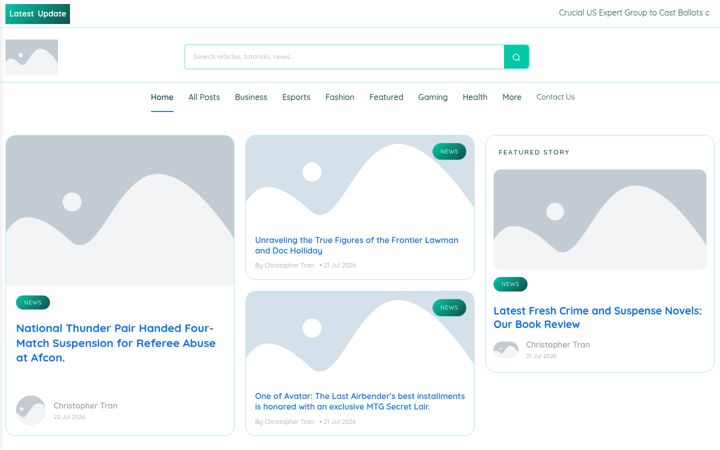Click the Latest Update badge
This screenshot has width=720, height=450.
click(x=38, y=14)
